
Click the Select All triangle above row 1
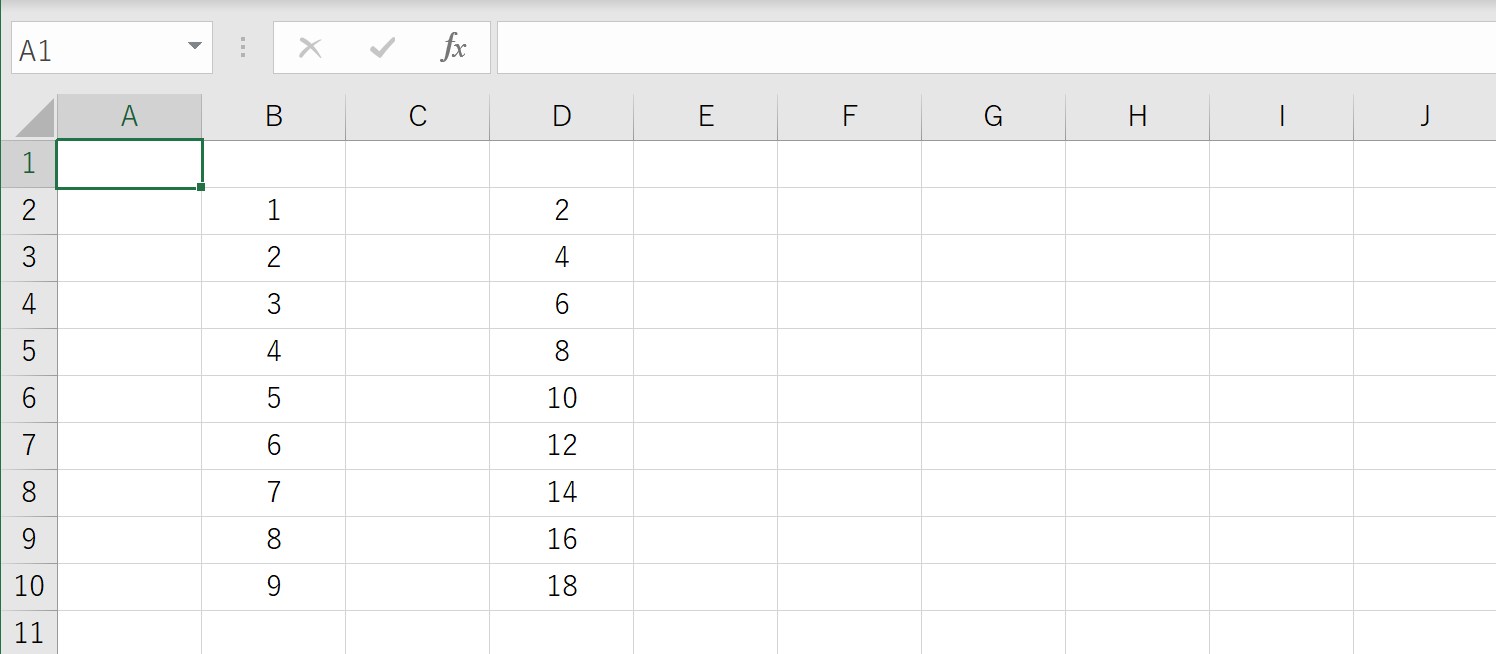pyautogui.click(x=28, y=115)
